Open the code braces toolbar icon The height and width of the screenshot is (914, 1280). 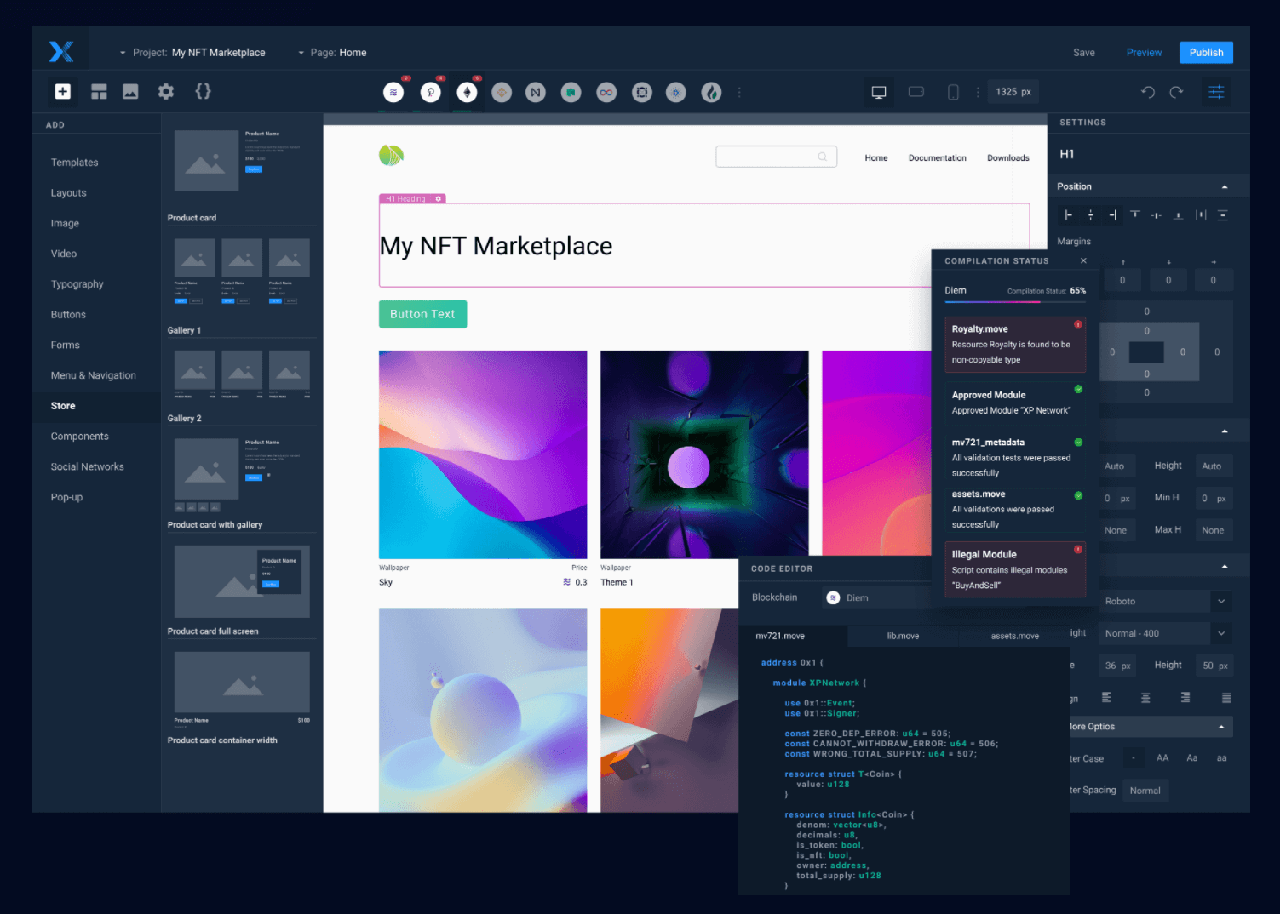tap(203, 91)
